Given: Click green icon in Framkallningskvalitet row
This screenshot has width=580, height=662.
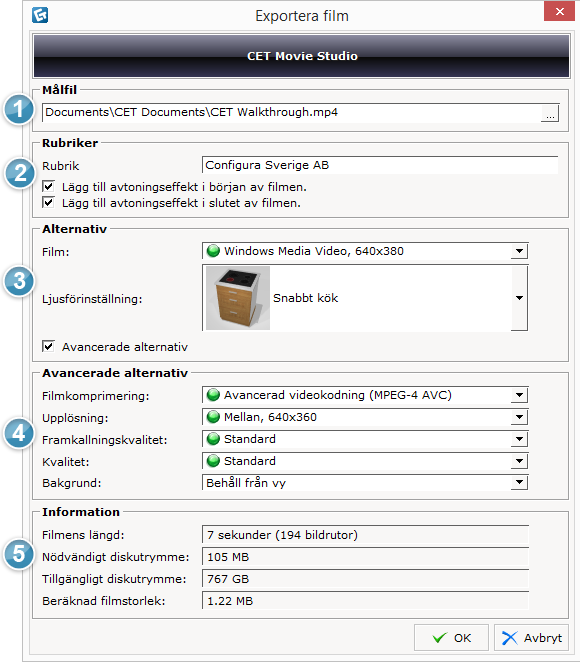Looking at the screenshot, I should pos(214,439).
